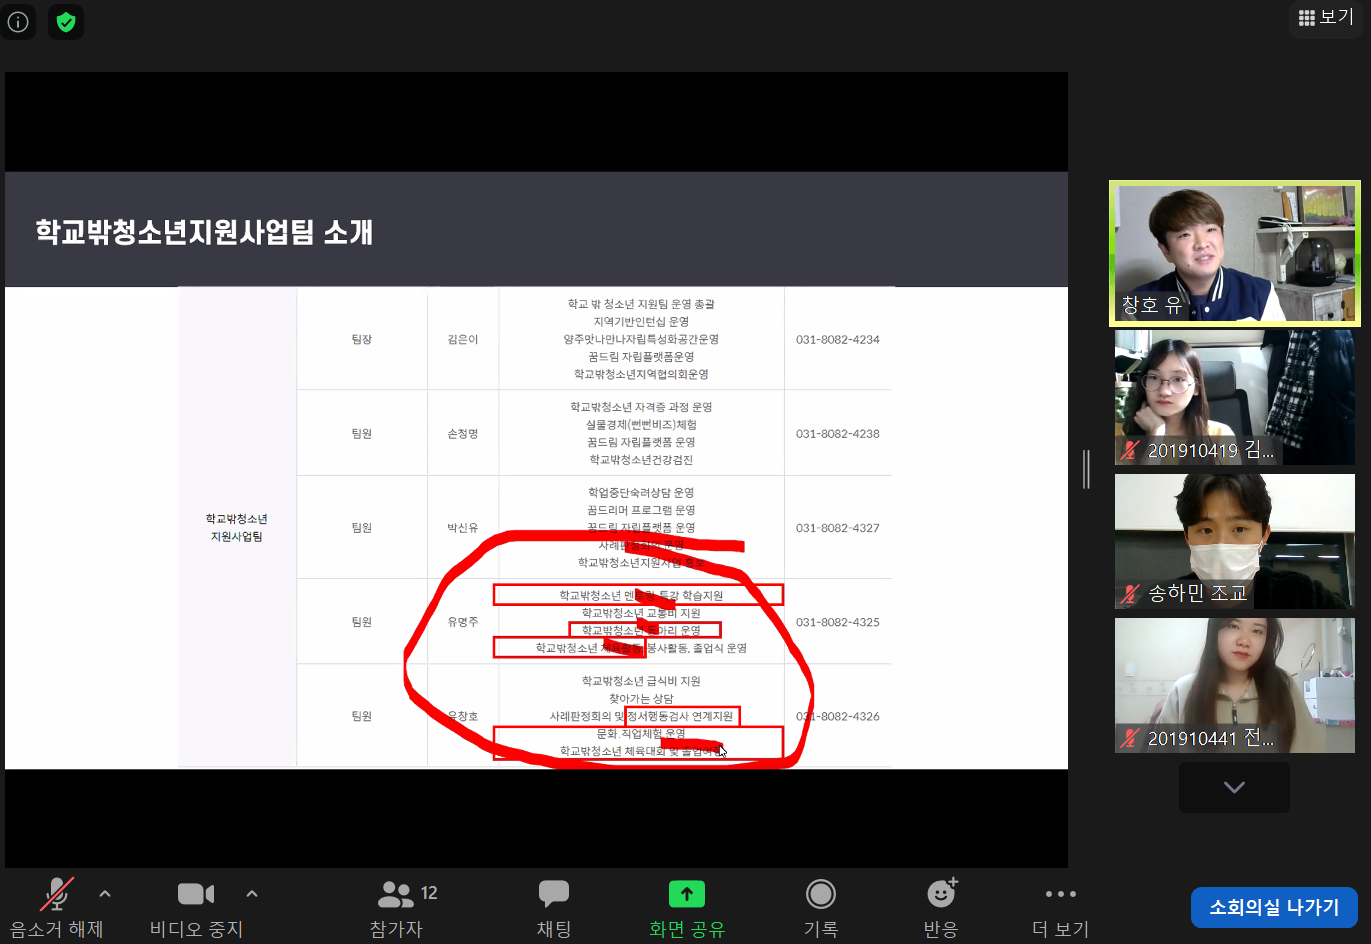Show more participant videos with down chevron

(x=1234, y=787)
